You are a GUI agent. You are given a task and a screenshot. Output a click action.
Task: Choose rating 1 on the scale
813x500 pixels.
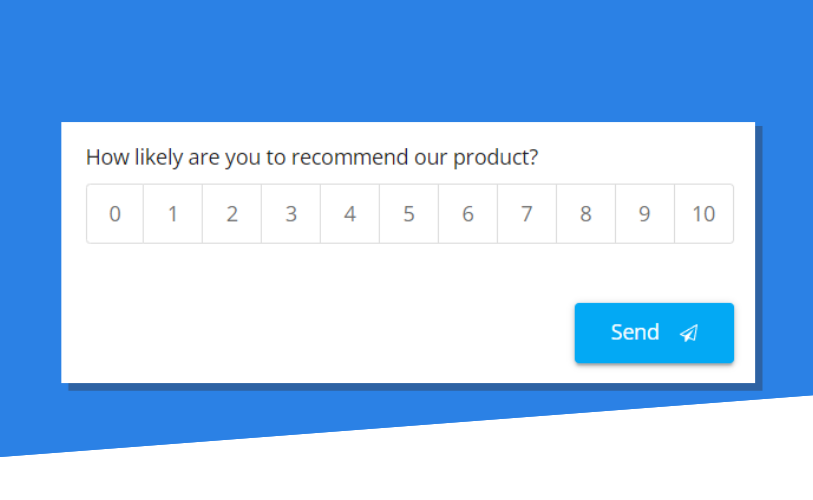(x=173, y=214)
